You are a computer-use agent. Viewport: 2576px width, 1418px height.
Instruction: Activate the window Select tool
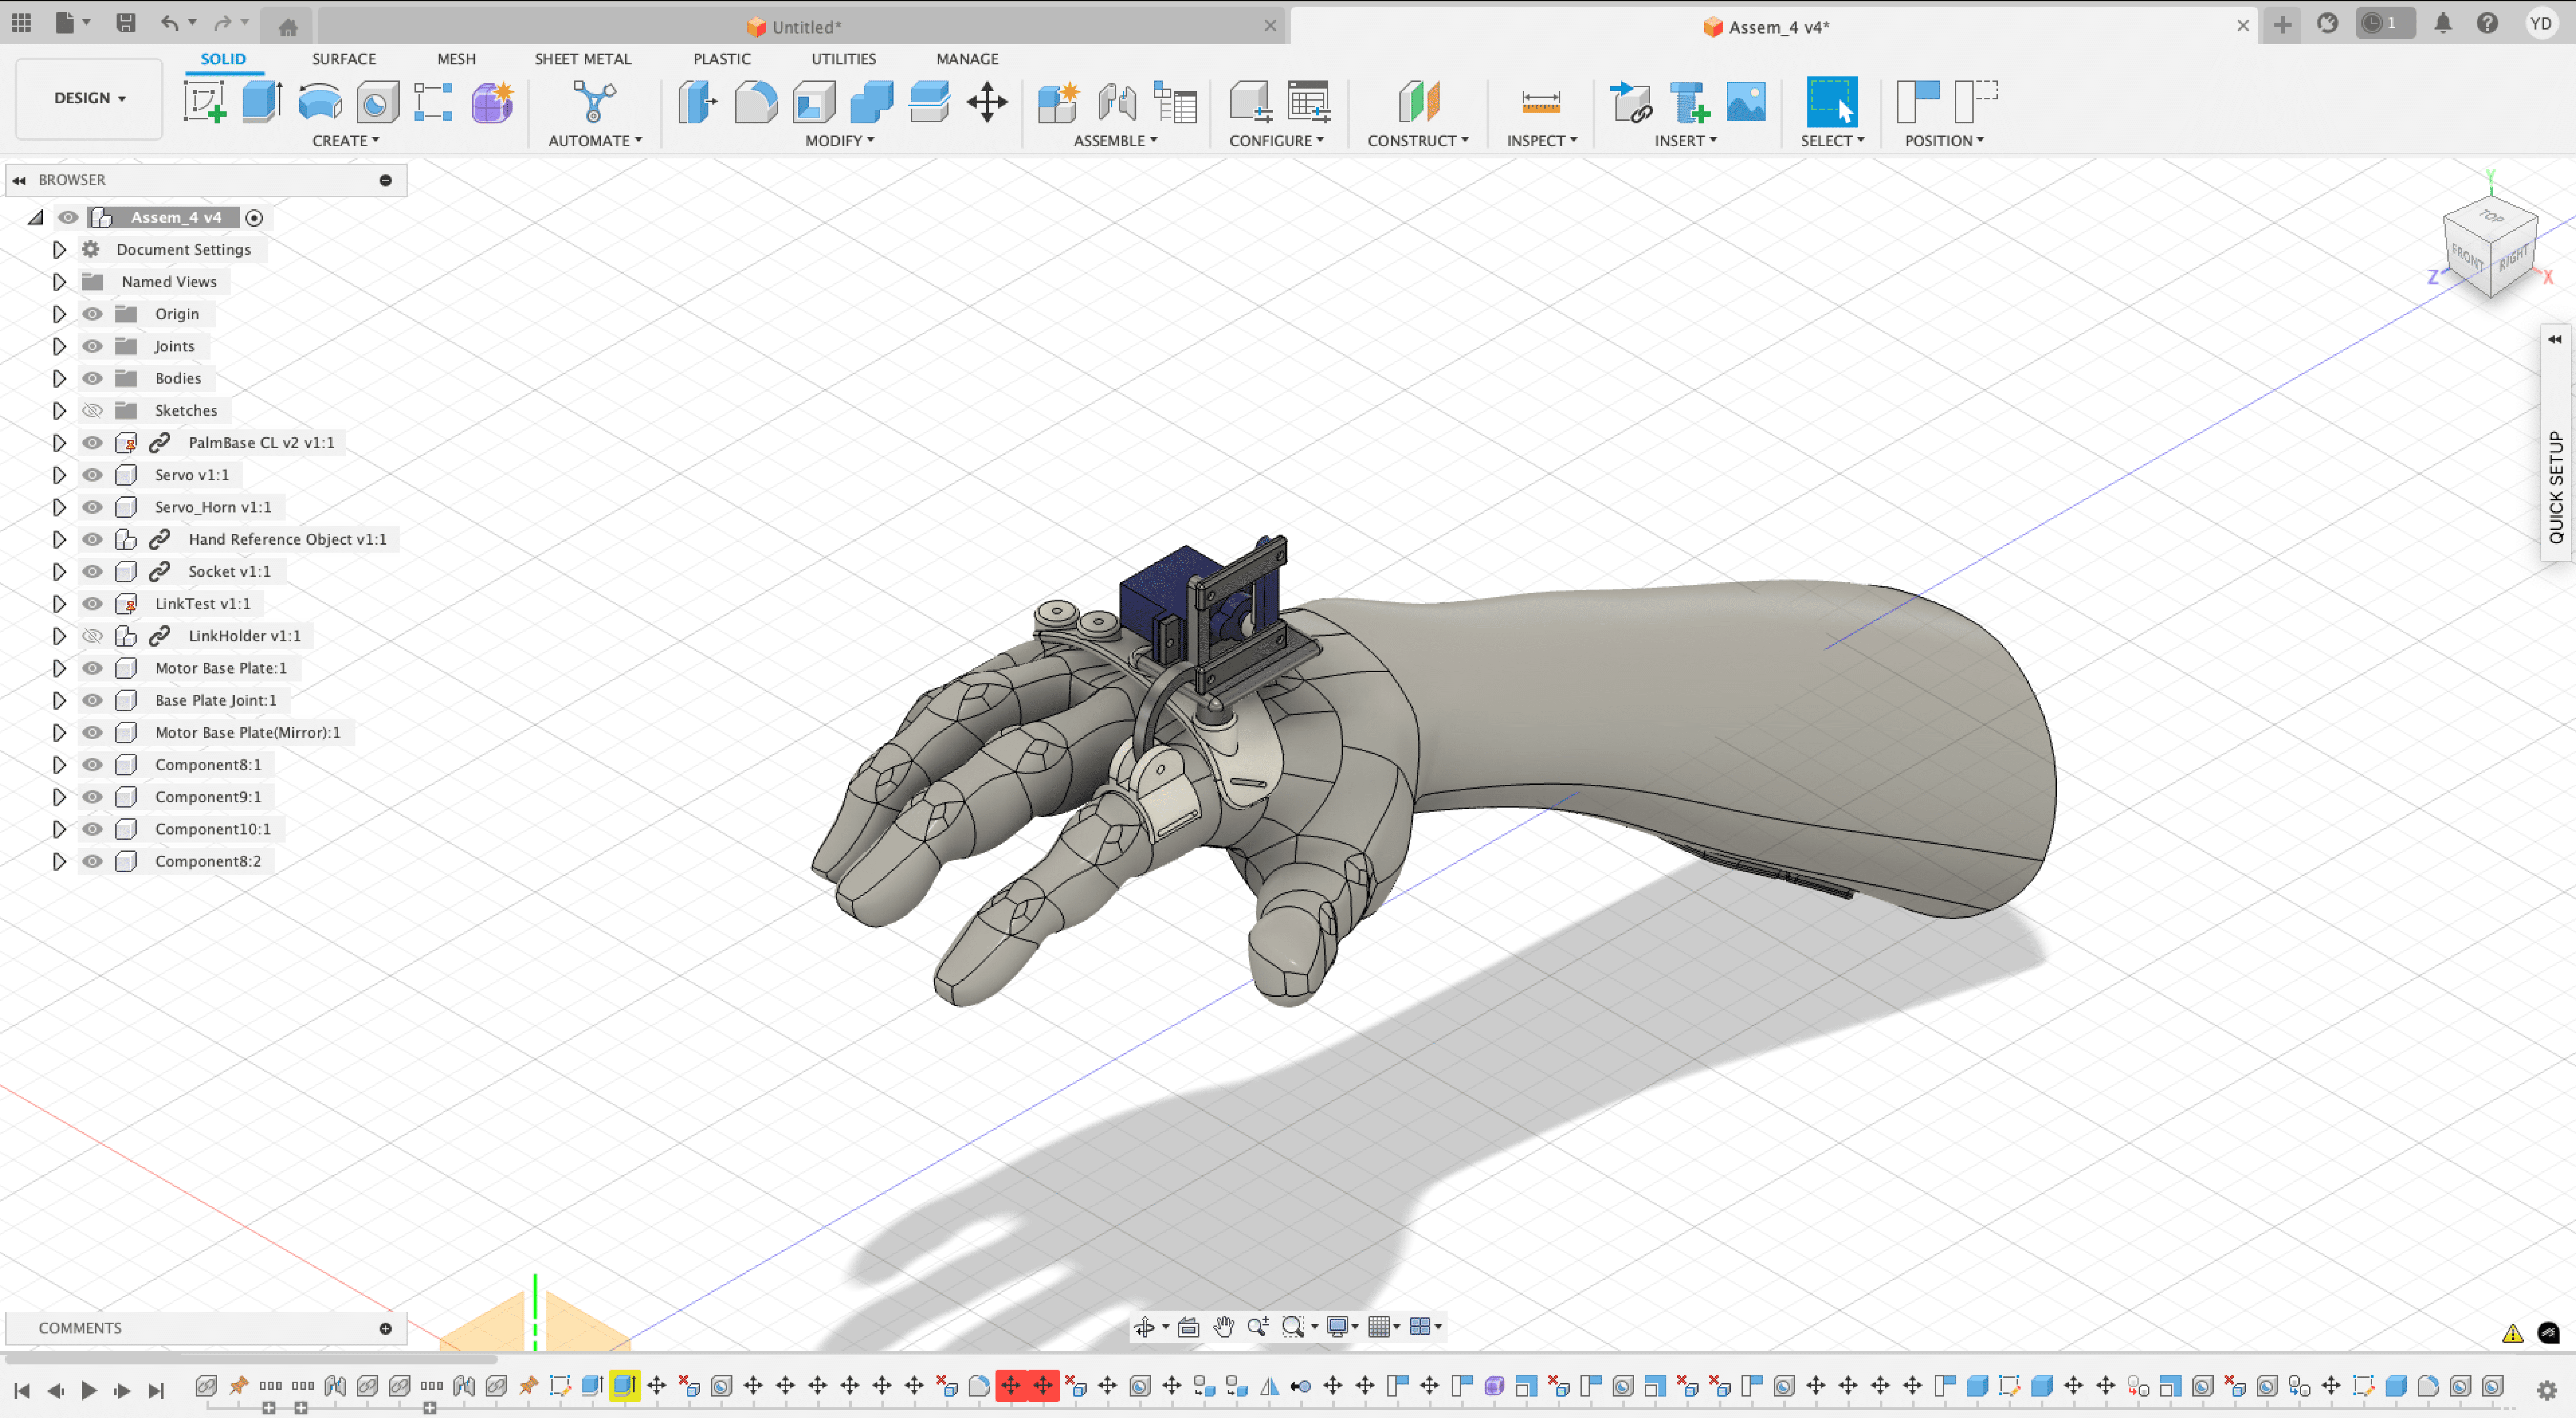1832,102
